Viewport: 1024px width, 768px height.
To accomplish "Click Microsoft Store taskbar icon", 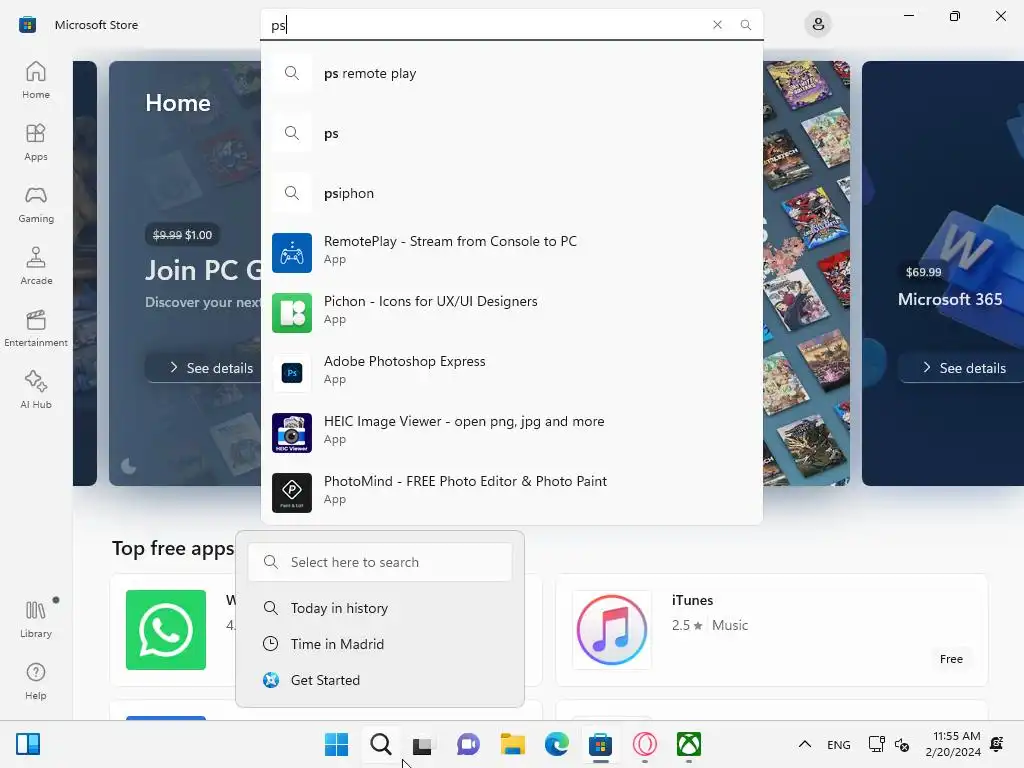I will [600, 744].
